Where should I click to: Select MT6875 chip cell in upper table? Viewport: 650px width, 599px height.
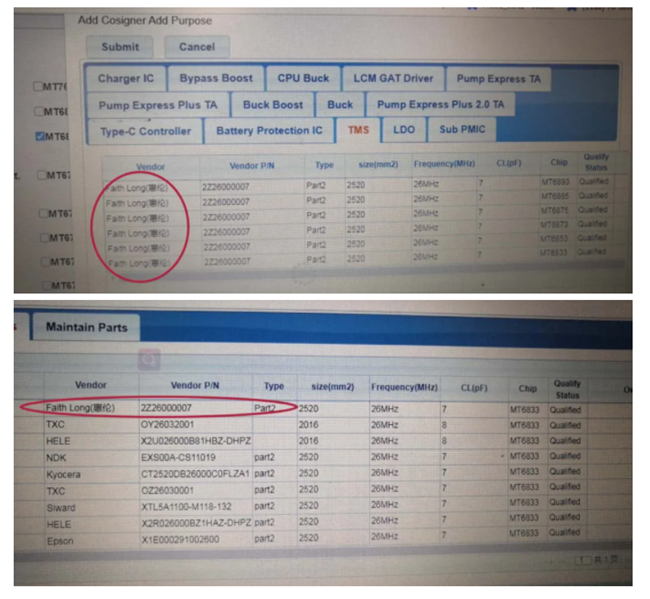(555, 210)
